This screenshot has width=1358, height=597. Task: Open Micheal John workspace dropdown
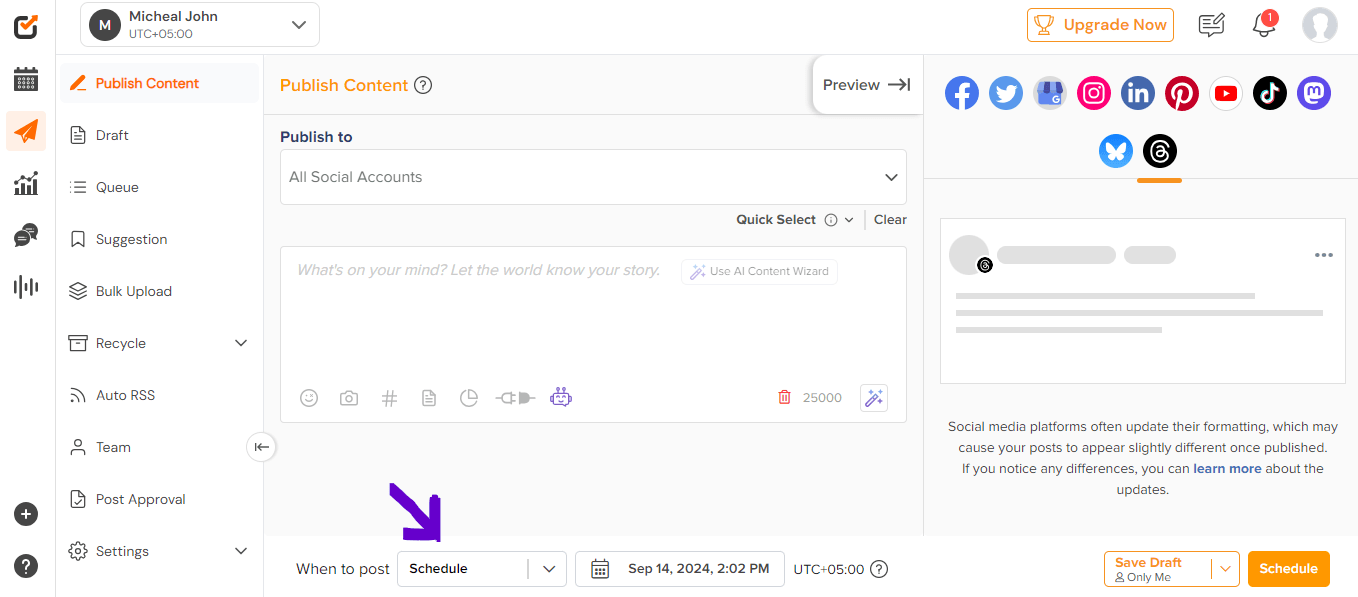[200, 25]
